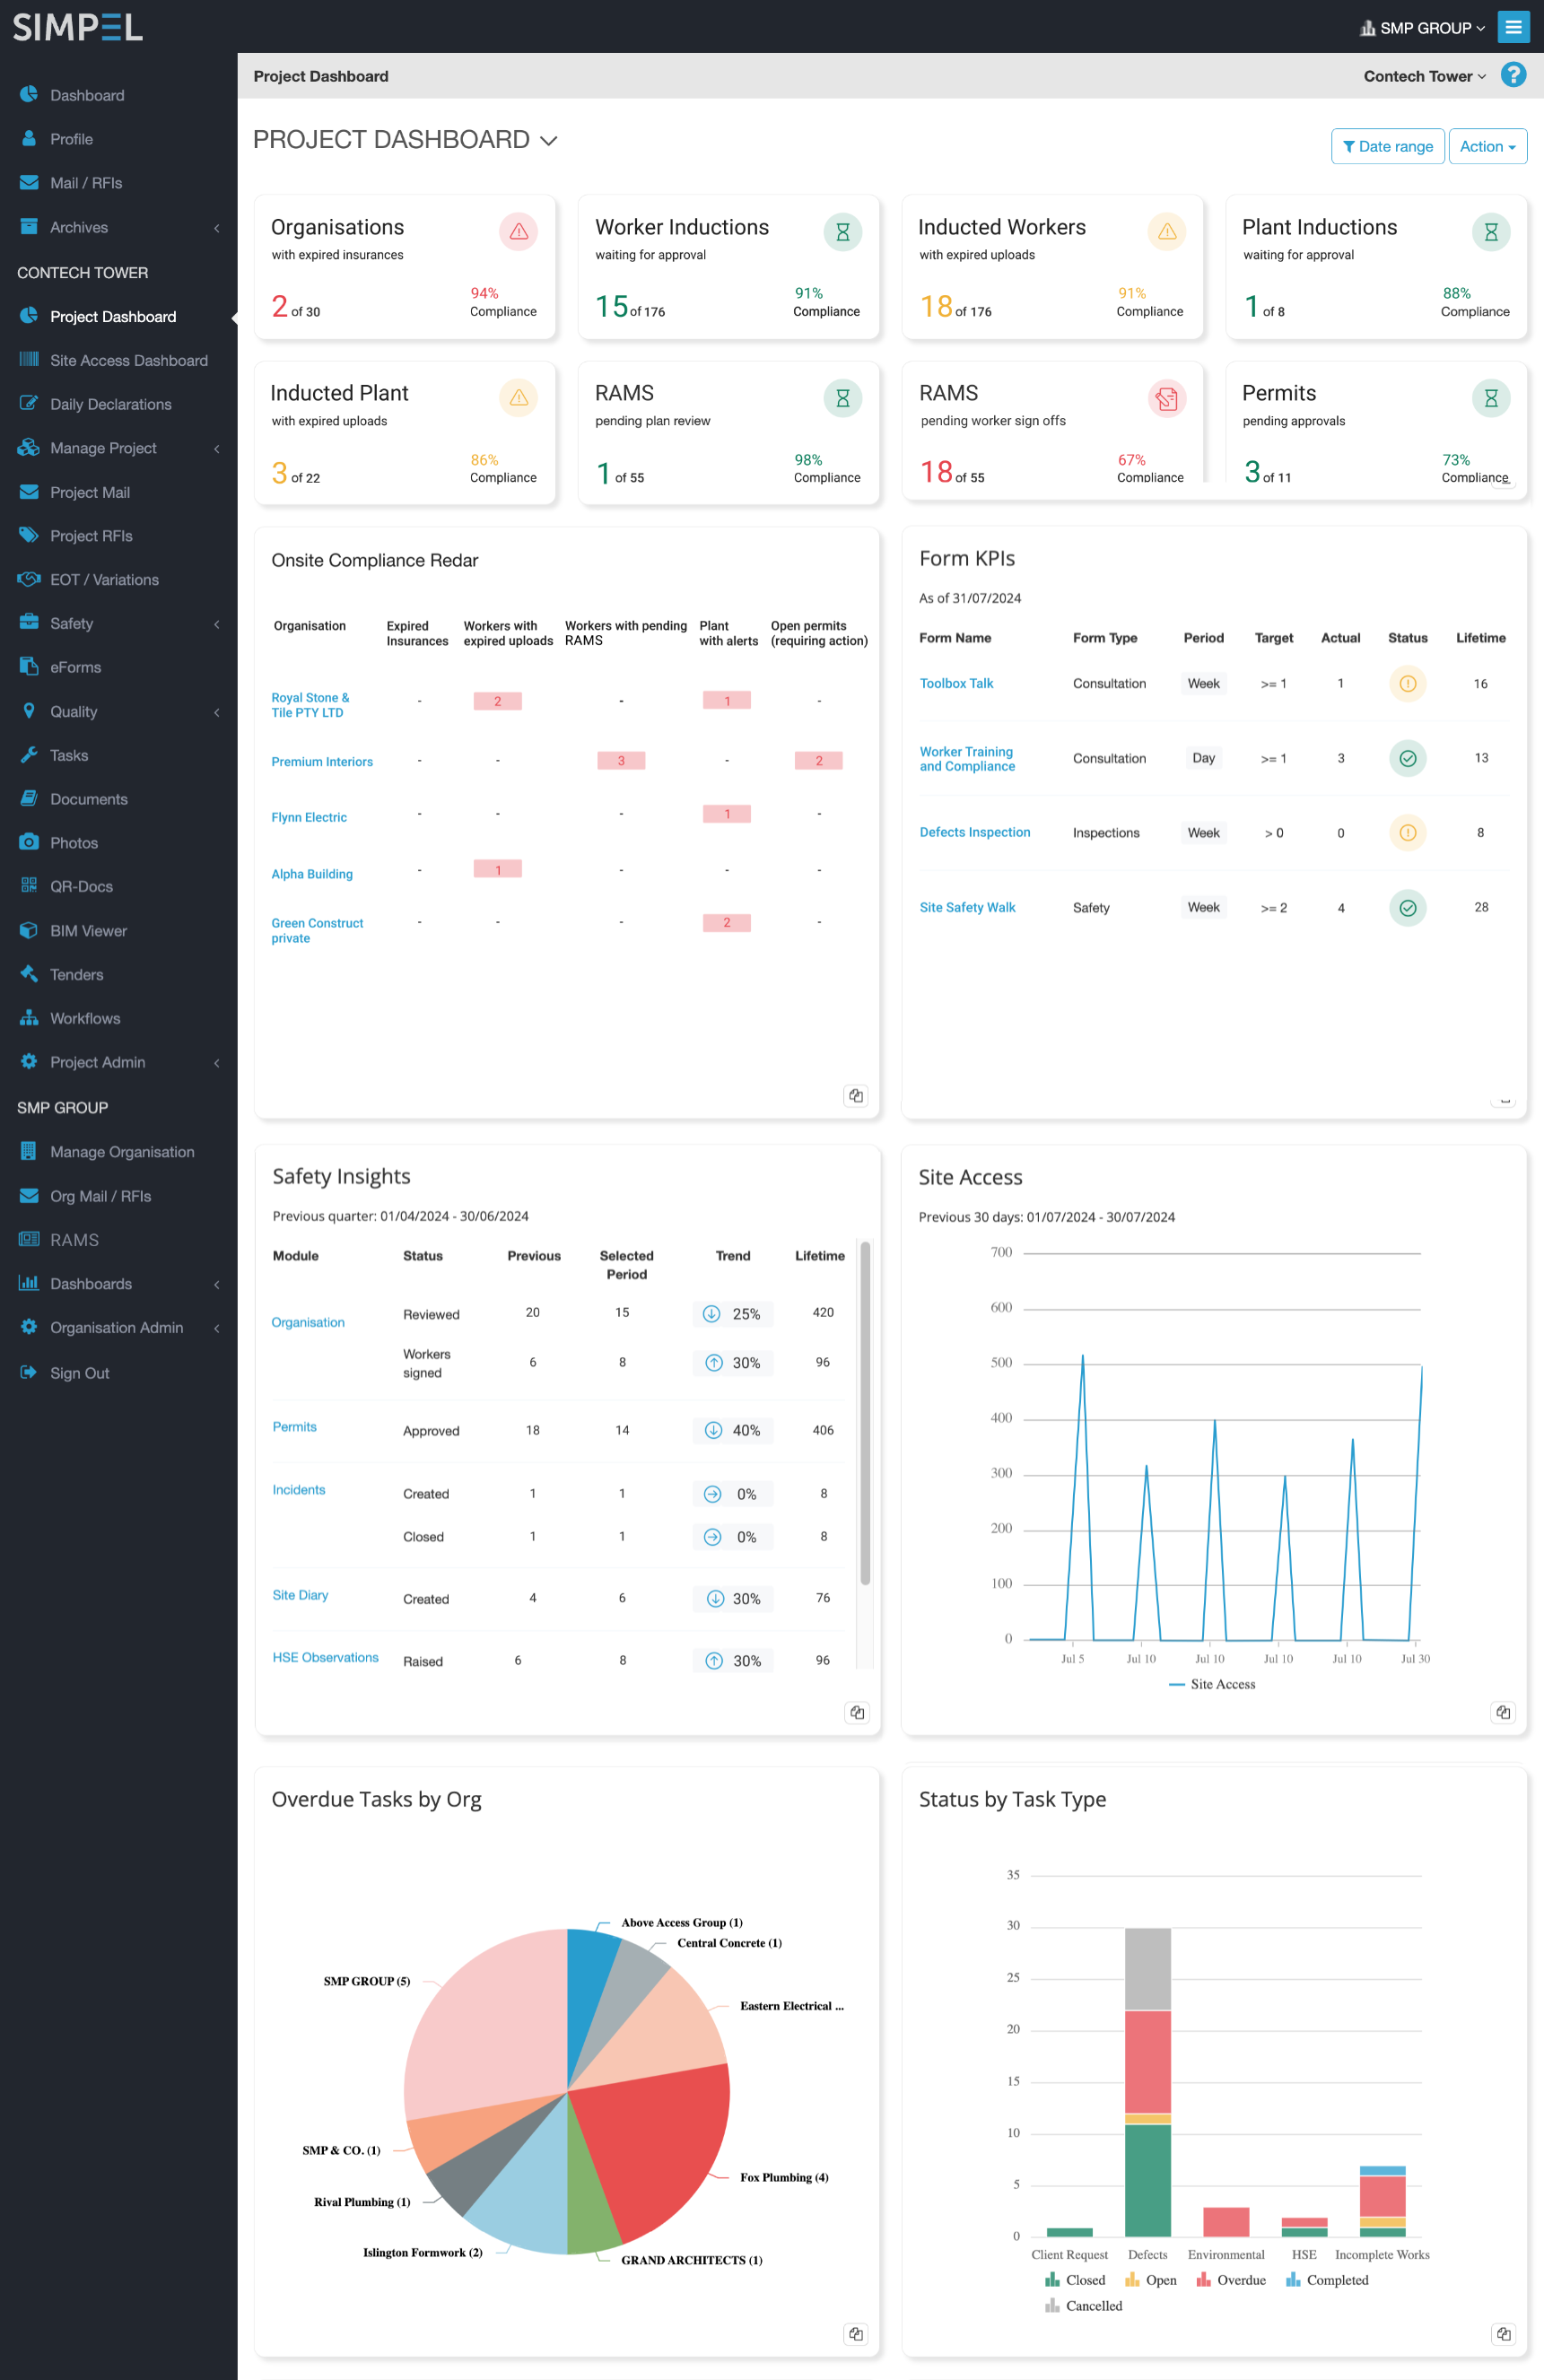Viewport: 1544px width, 2380px height.
Task: Toggle Site Access line in chart legend
Action: 1212,1684
